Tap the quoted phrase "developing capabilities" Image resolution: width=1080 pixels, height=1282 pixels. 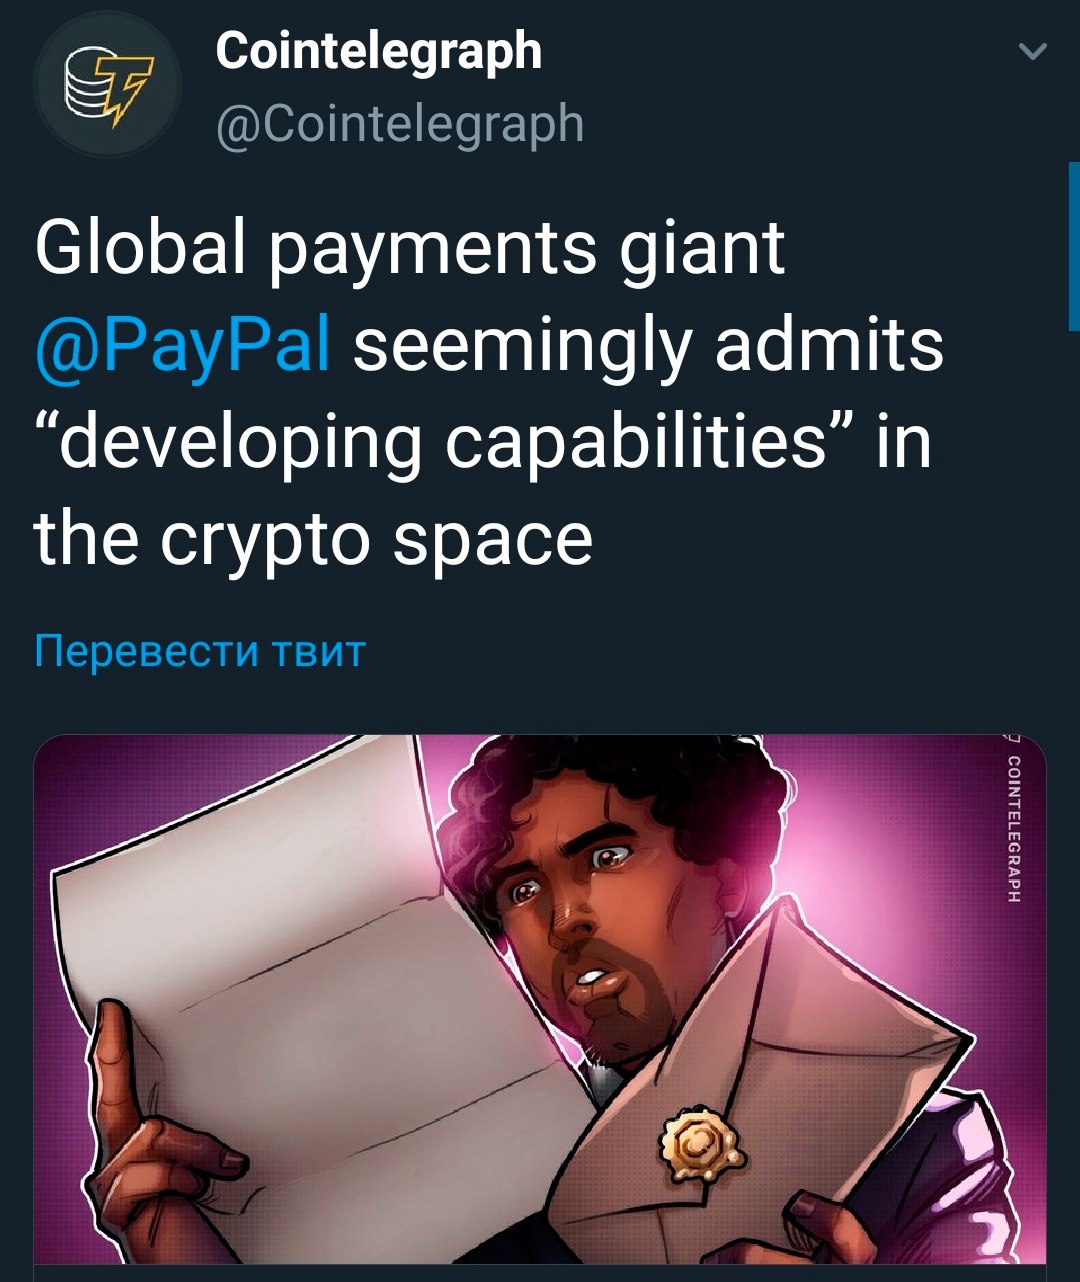point(444,444)
